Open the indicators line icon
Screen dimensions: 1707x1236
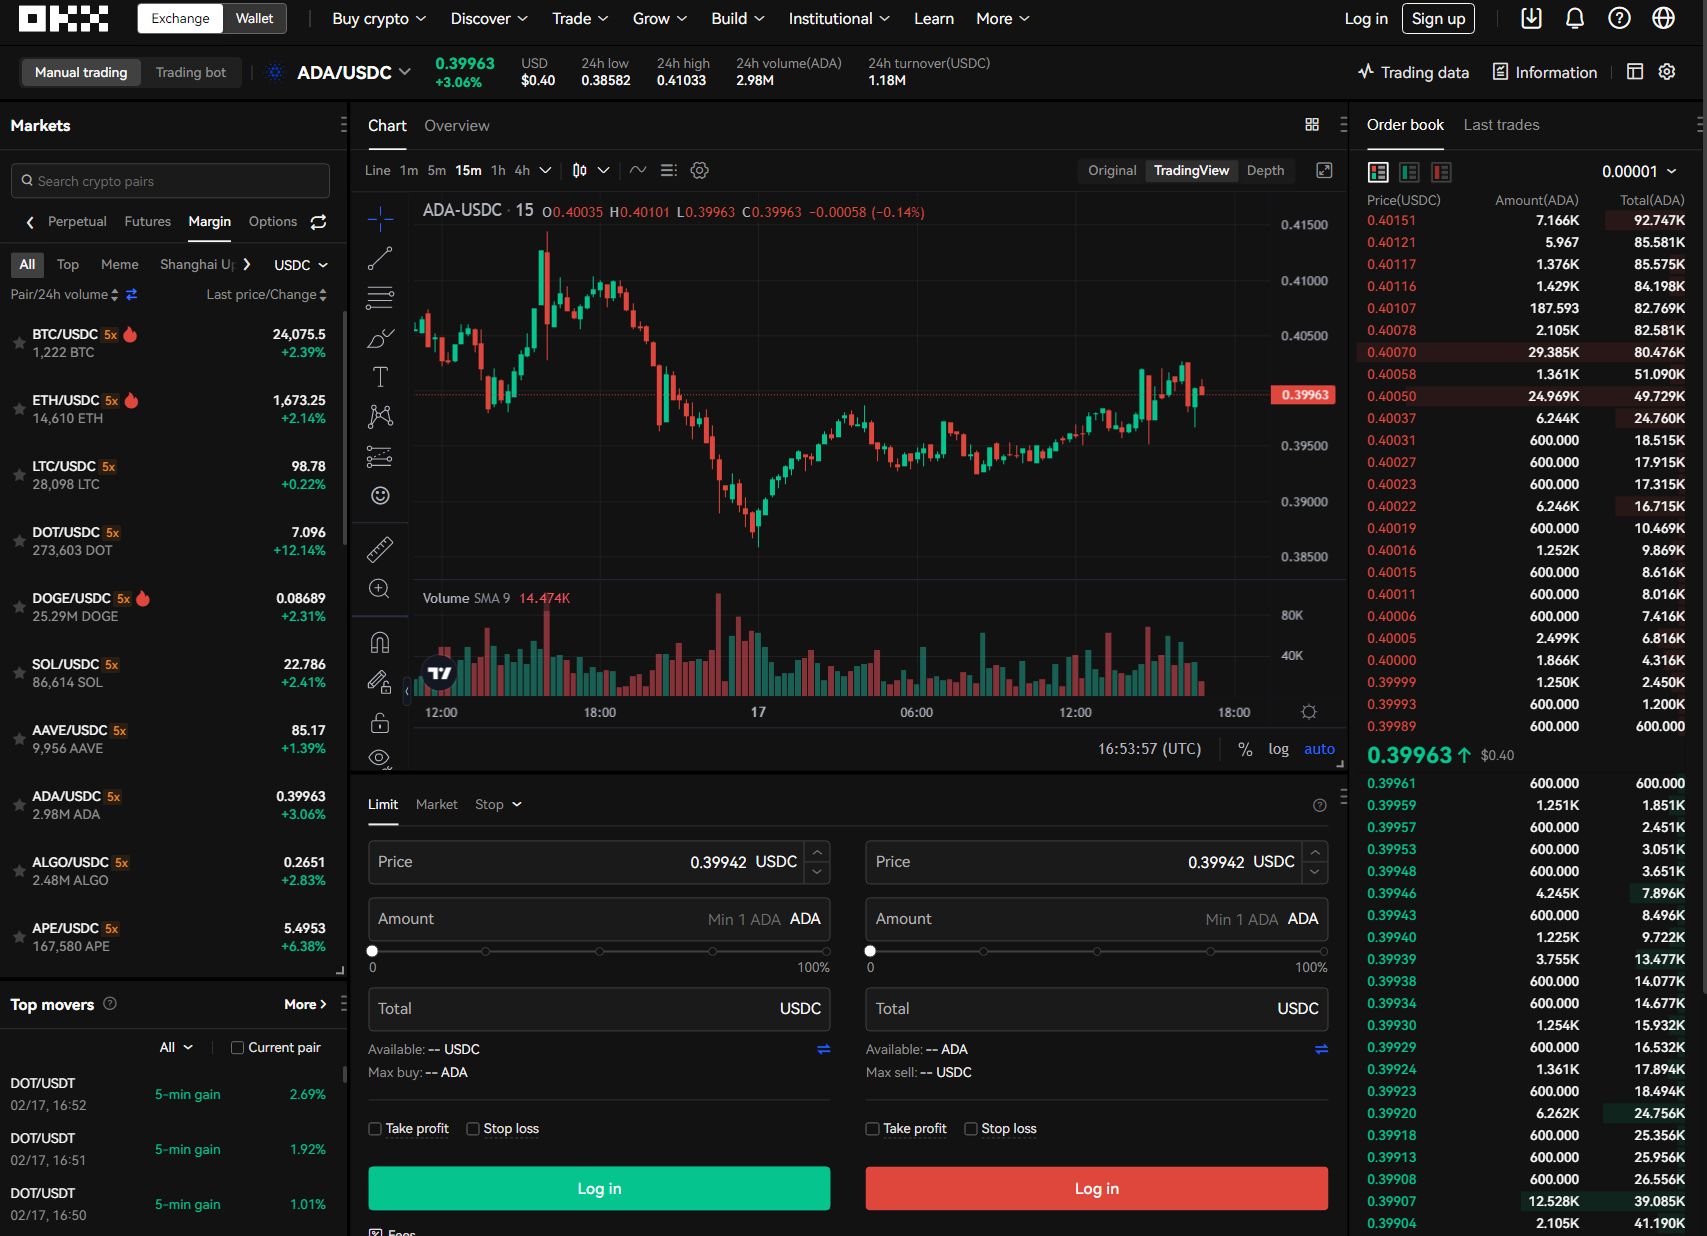pos(638,170)
